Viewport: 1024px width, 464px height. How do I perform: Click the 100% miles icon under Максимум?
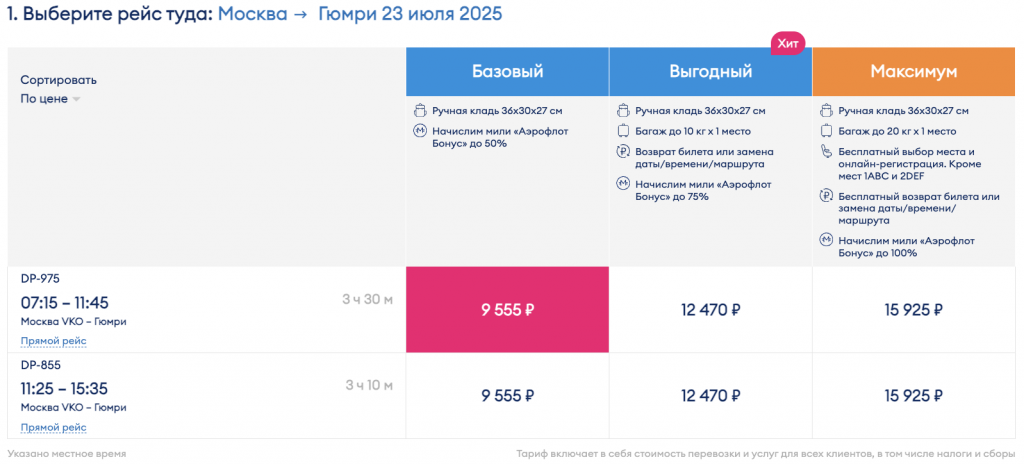827,240
